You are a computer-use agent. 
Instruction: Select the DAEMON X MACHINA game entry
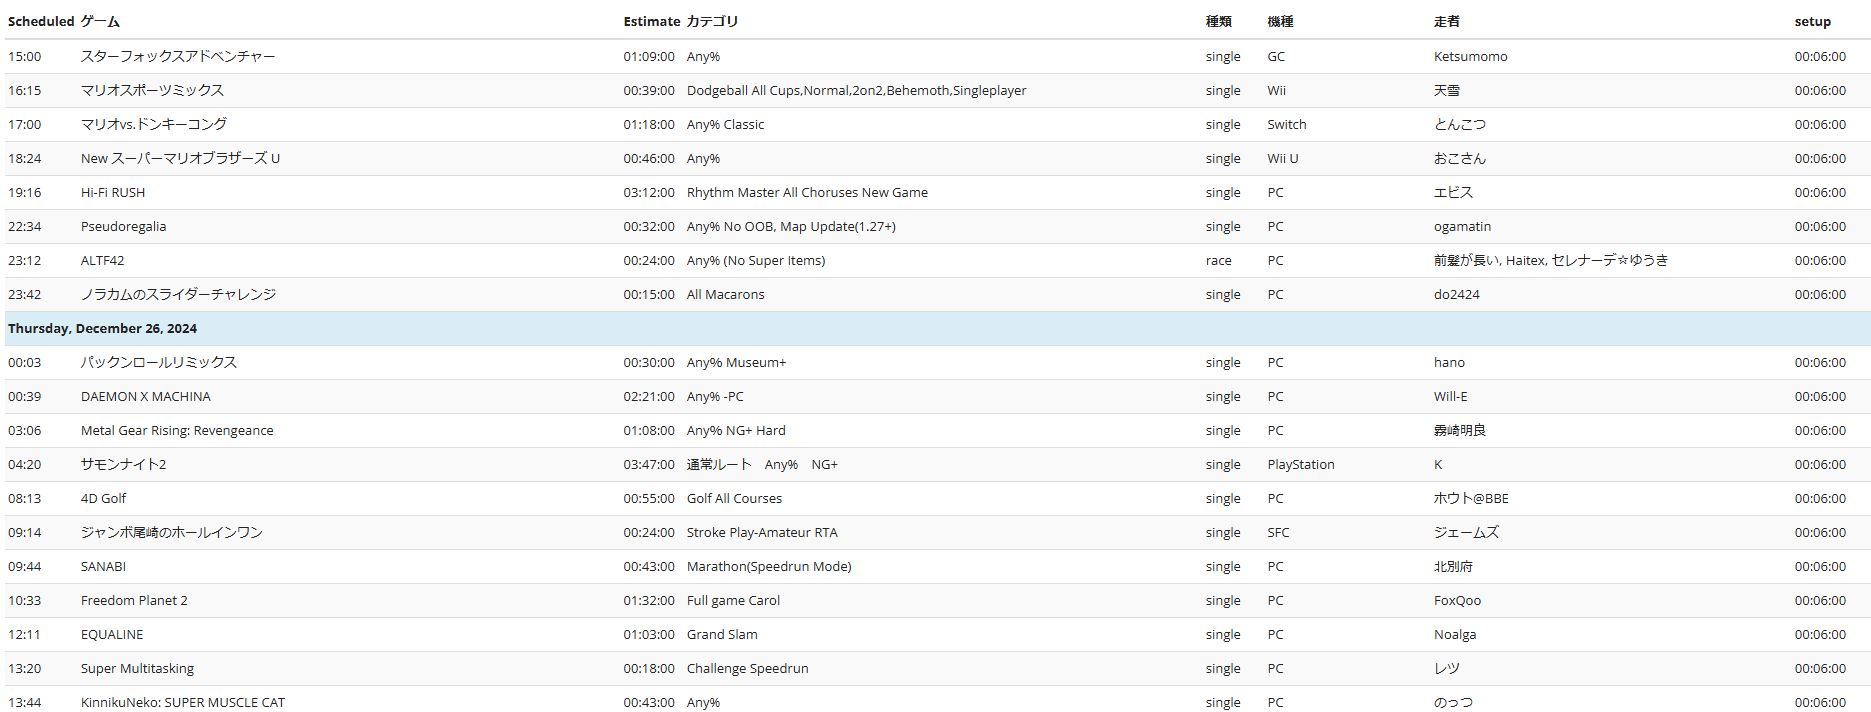pyautogui.click(x=146, y=397)
